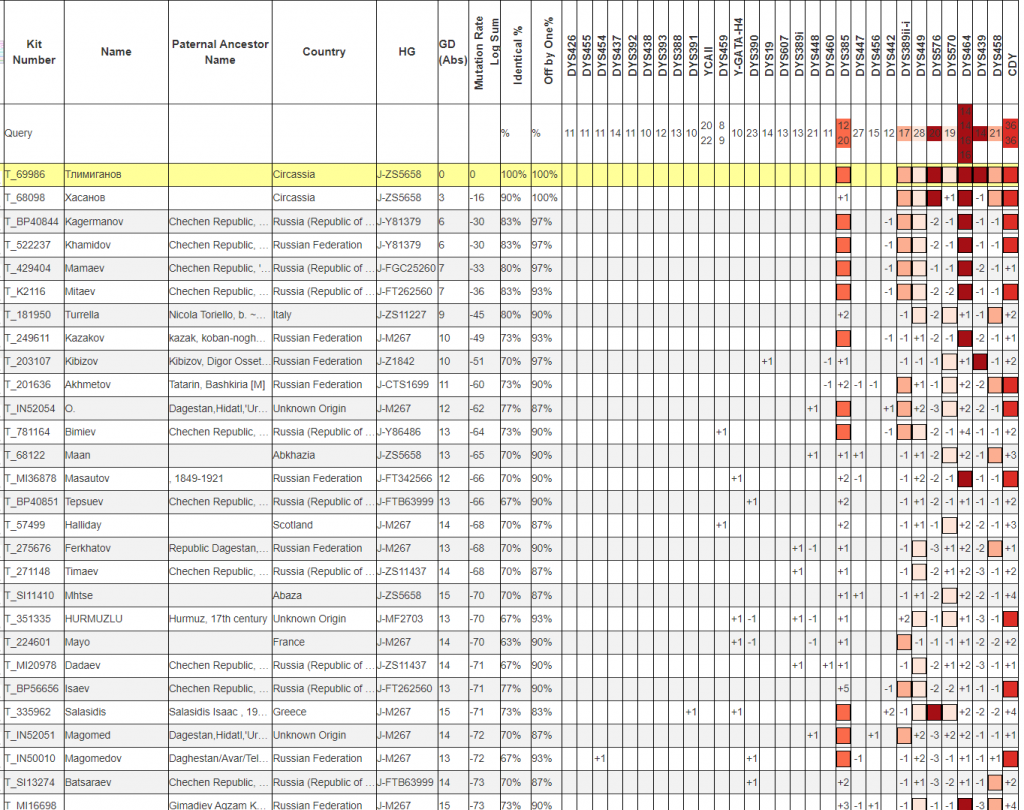Click the Kit Number column header
Image resolution: width=1024 pixels, height=810 pixels.
[x=34, y=52]
